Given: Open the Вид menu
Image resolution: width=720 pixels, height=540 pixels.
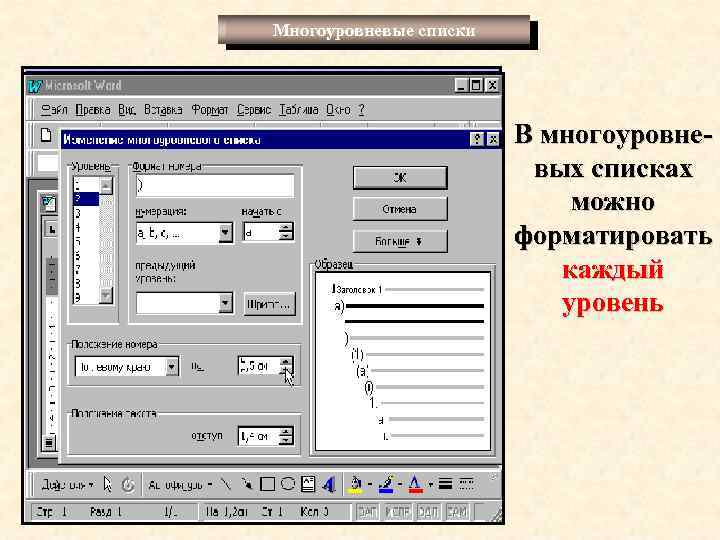Looking at the screenshot, I should 127,110.
